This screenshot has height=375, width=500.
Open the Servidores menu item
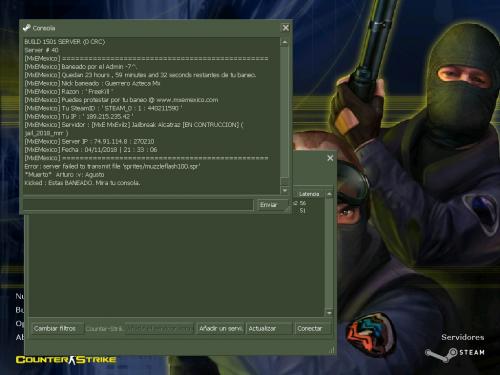462,337
